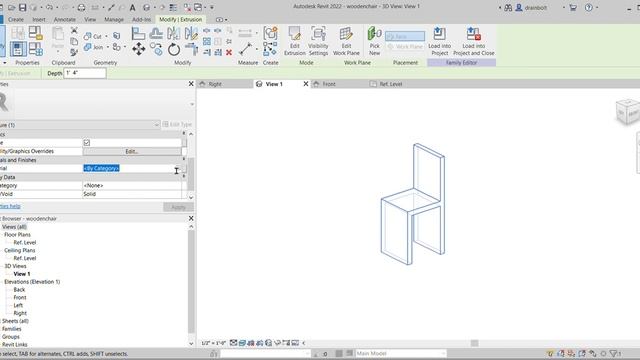640x360 pixels.
Task: Open quick access toolbar customize dropdown
Action: pyautogui.click(x=212, y=7)
